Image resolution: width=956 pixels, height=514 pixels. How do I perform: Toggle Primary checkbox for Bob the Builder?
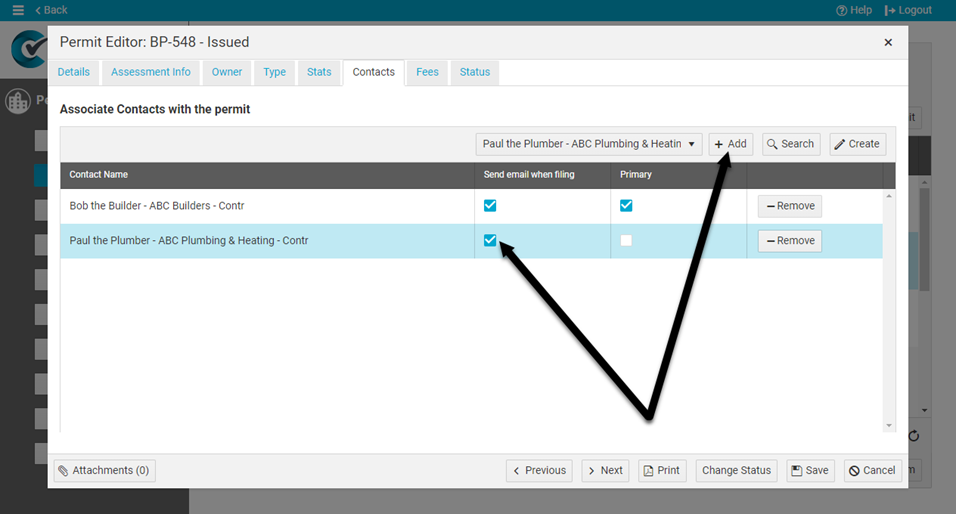pos(626,205)
